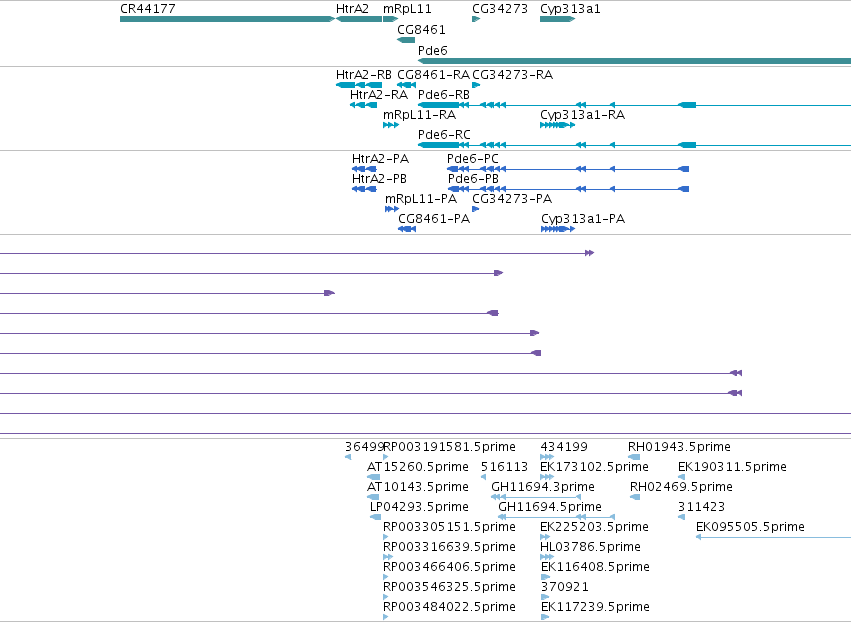Screen dimensions: 851x622
Task: Click protein CG34273-PA label
Action: [512, 199]
